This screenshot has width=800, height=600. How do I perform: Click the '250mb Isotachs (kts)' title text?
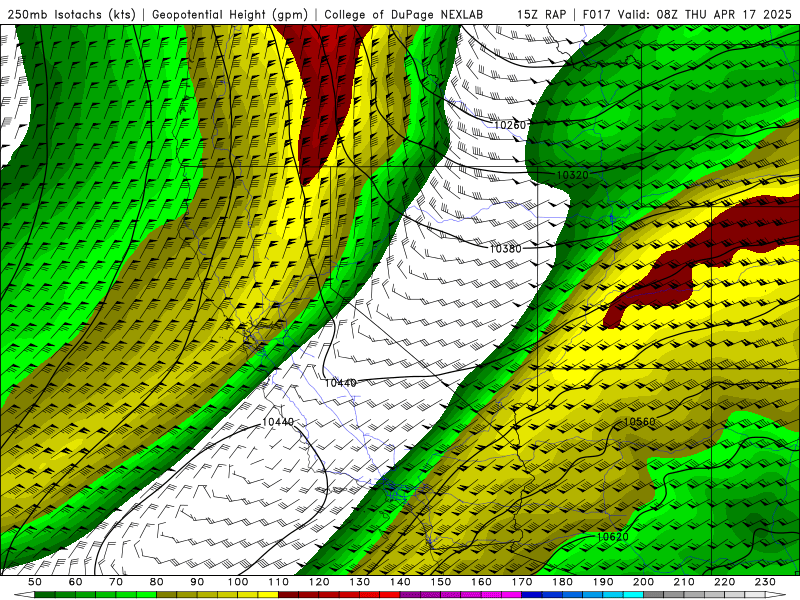[x=72, y=15]
